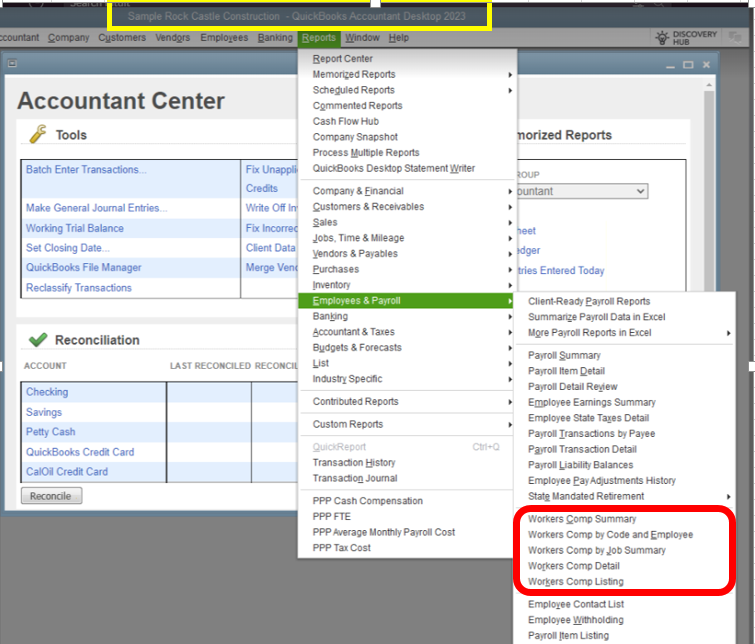
Task: Select the Employees & Payroll menu item
Action: tap(406, 301)
